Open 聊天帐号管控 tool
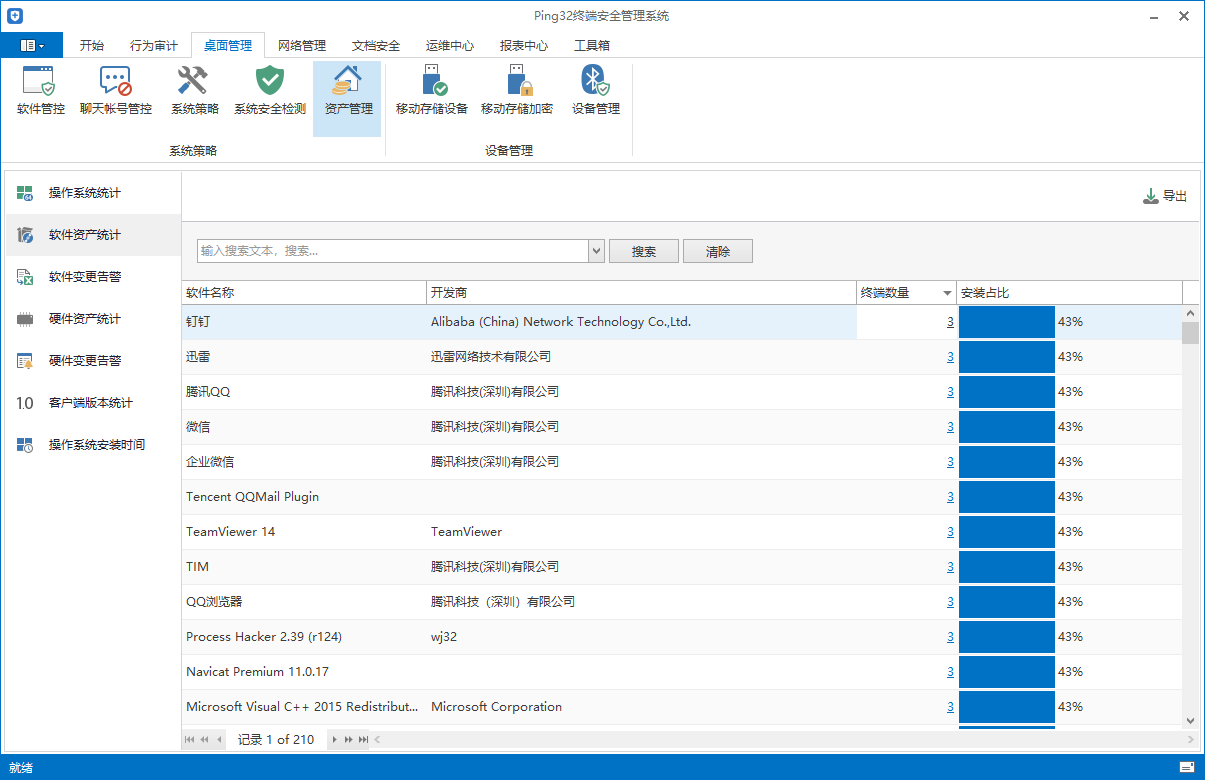1205x780 pixels. click(x=116, y=91)
